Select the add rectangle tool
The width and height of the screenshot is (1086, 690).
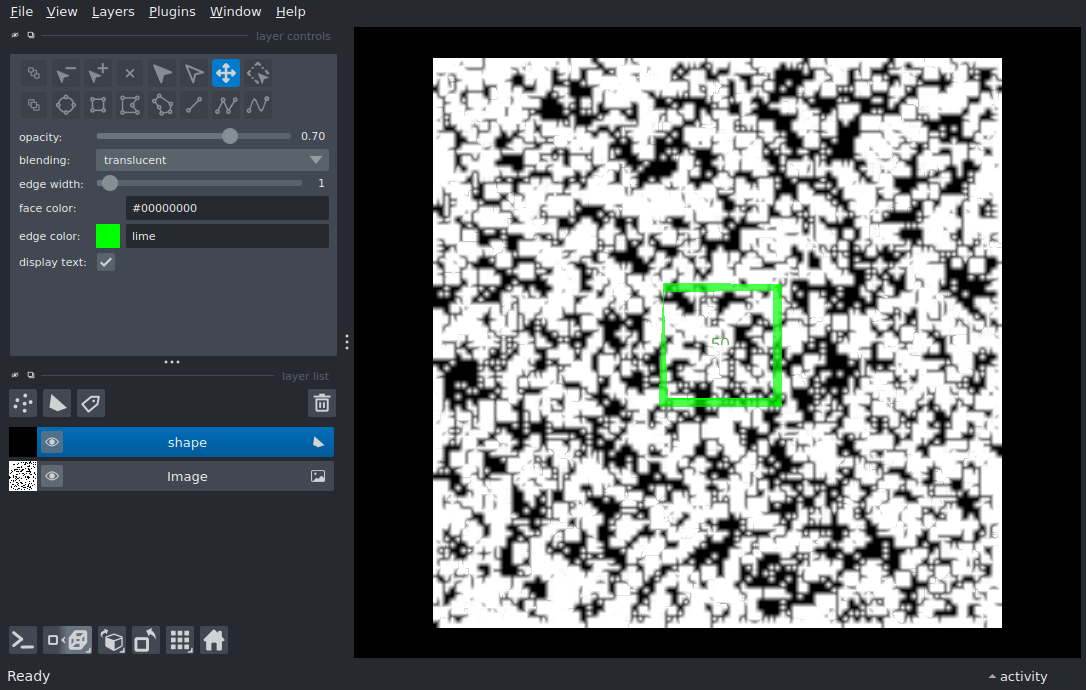click(98, 105)
